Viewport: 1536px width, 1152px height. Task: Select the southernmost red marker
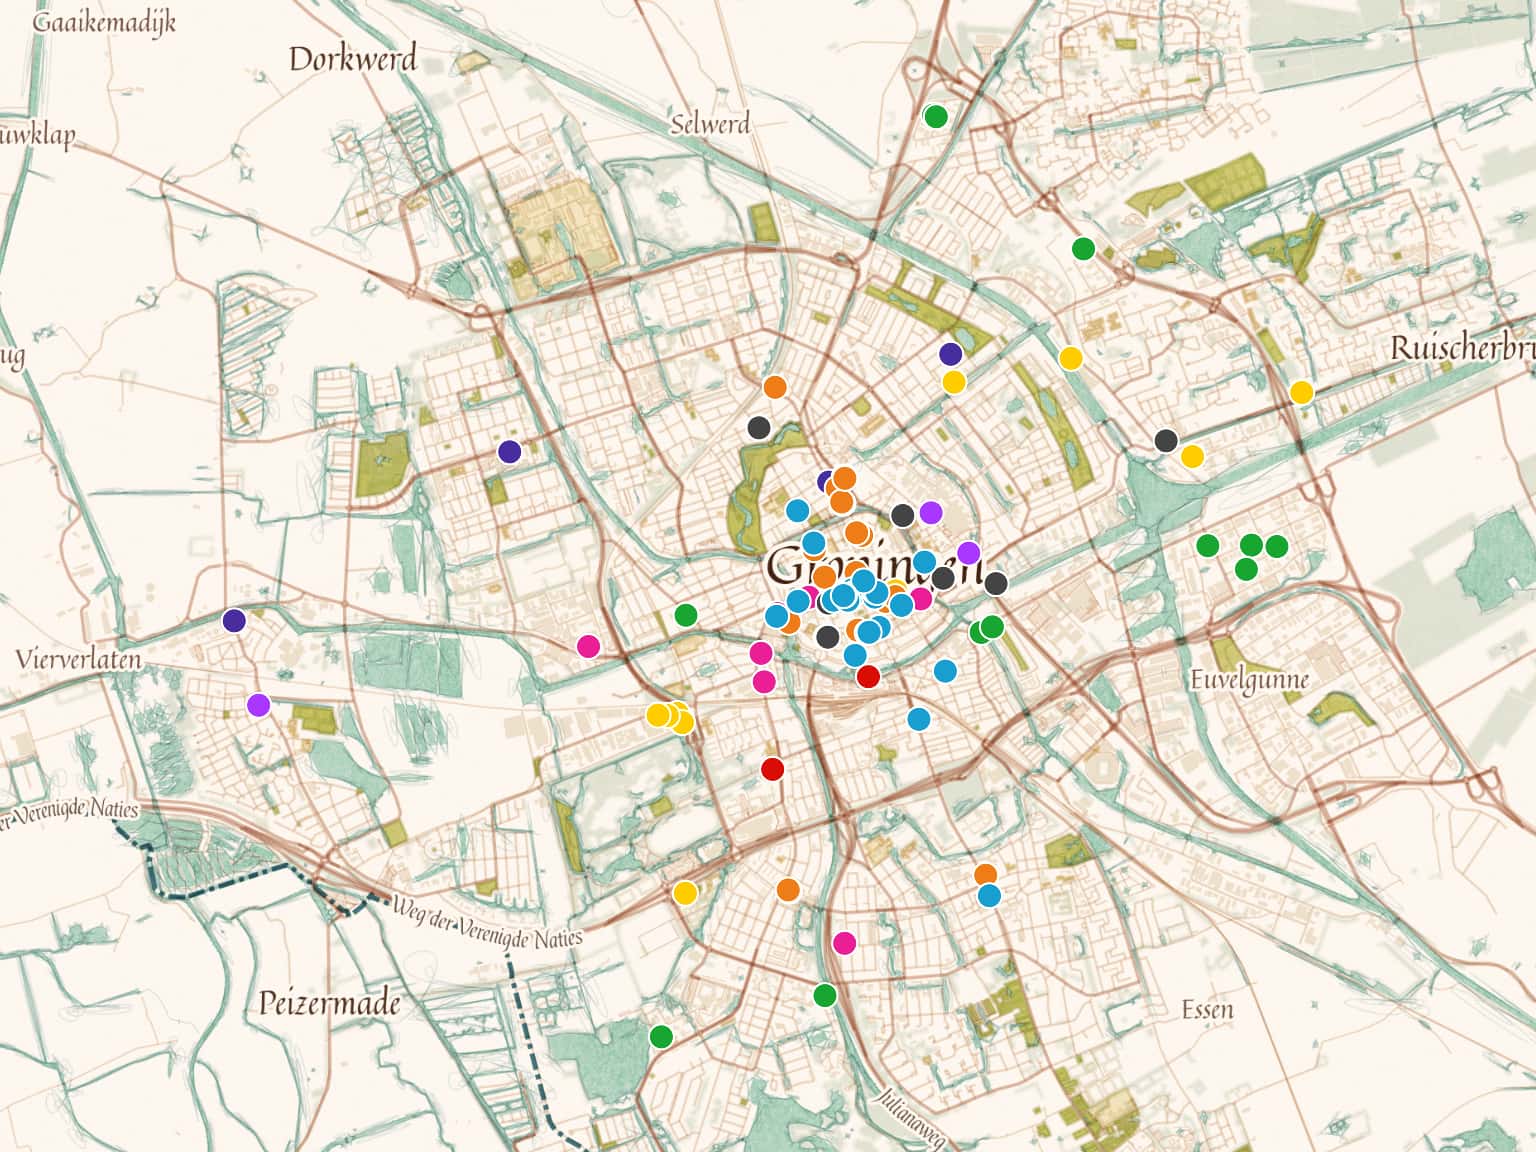point(772,769)
